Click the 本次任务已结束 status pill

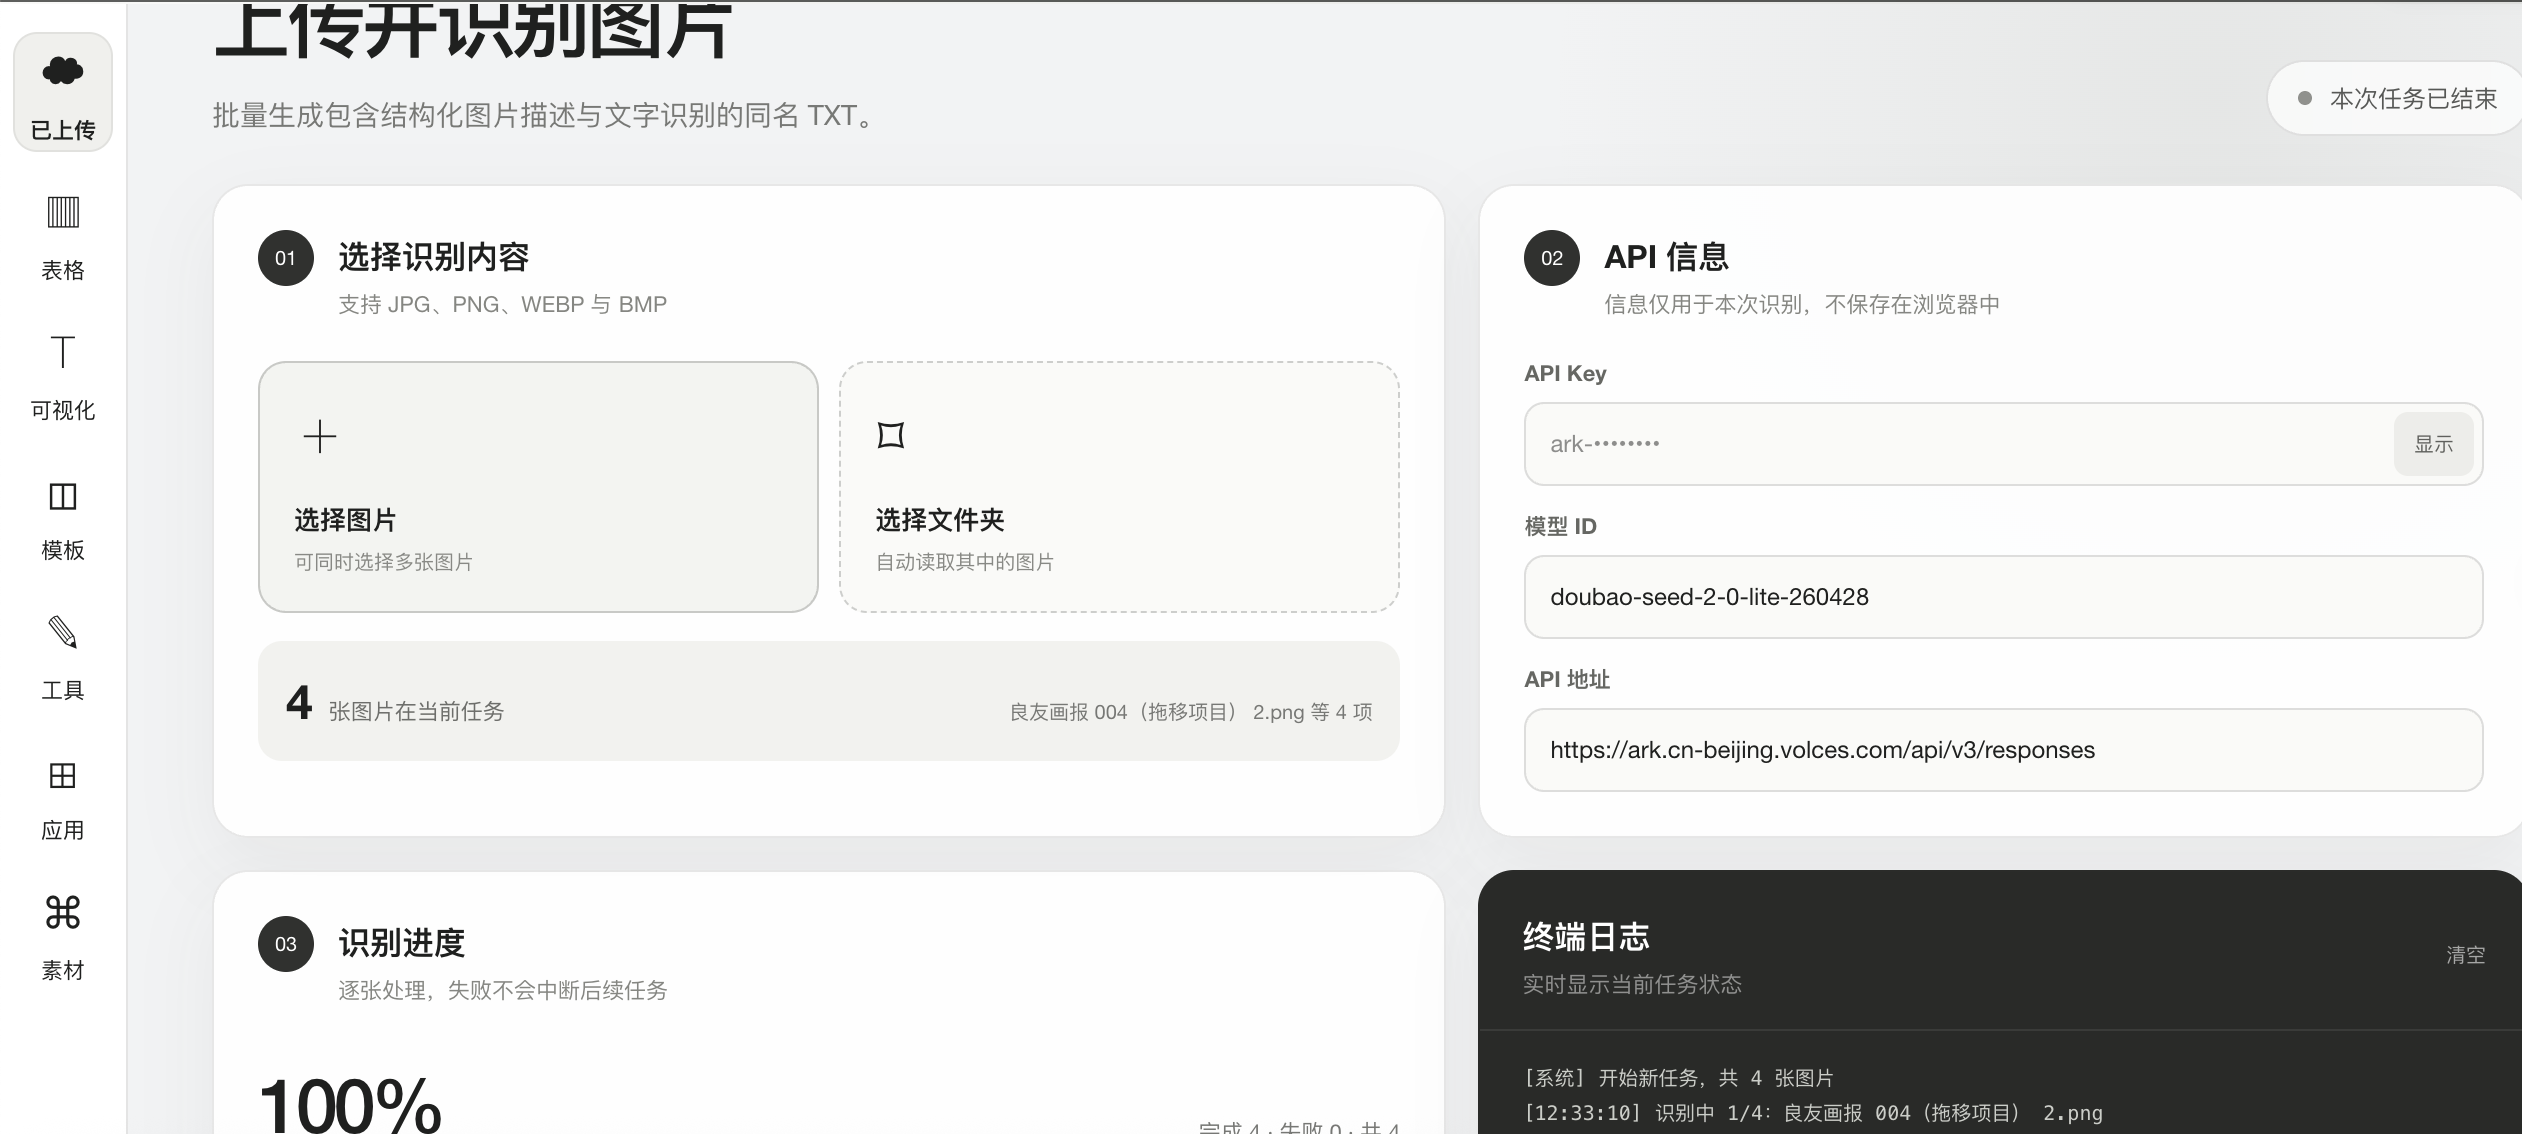[x=2397, y=98]
